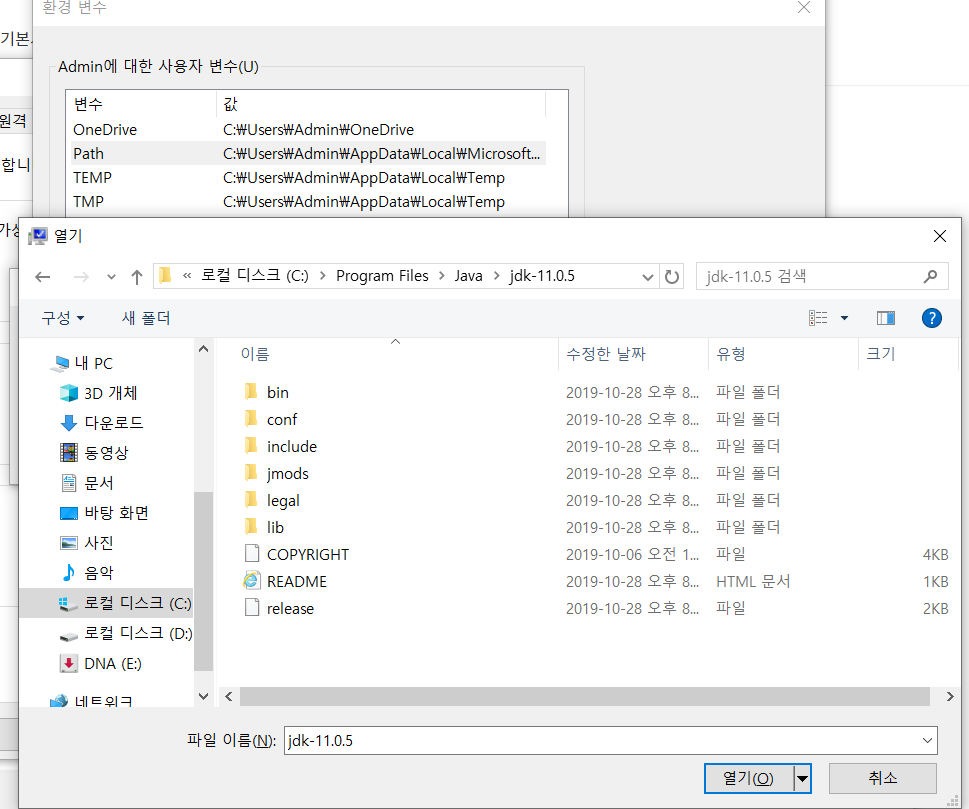Select the COPYRIGHT file
The image size is (969, 809).
coord(308,554)
